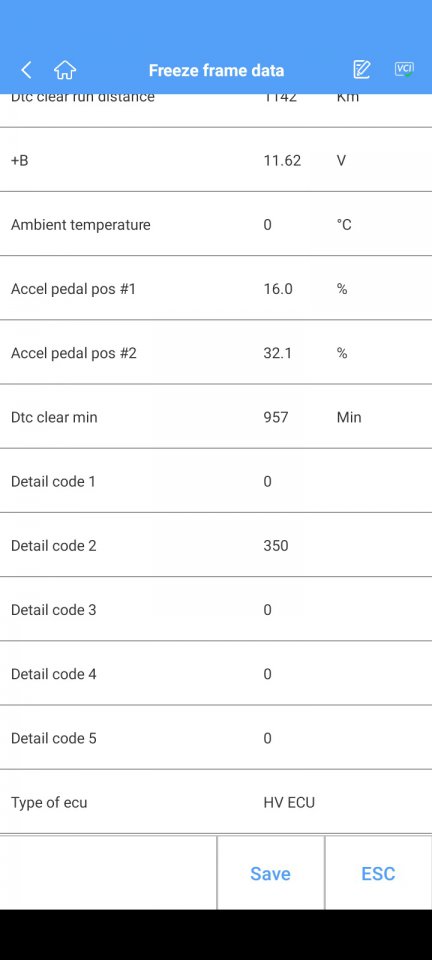Viewport: 432px width, 960px height.
Task: Tap the back arrow icon
Action: pos(26,70)
